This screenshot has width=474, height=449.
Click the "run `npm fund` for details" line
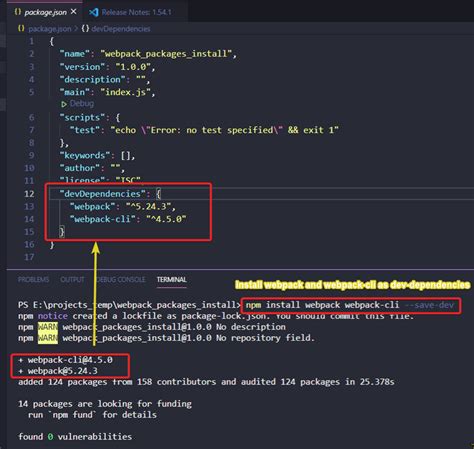[x=92, y=415]
